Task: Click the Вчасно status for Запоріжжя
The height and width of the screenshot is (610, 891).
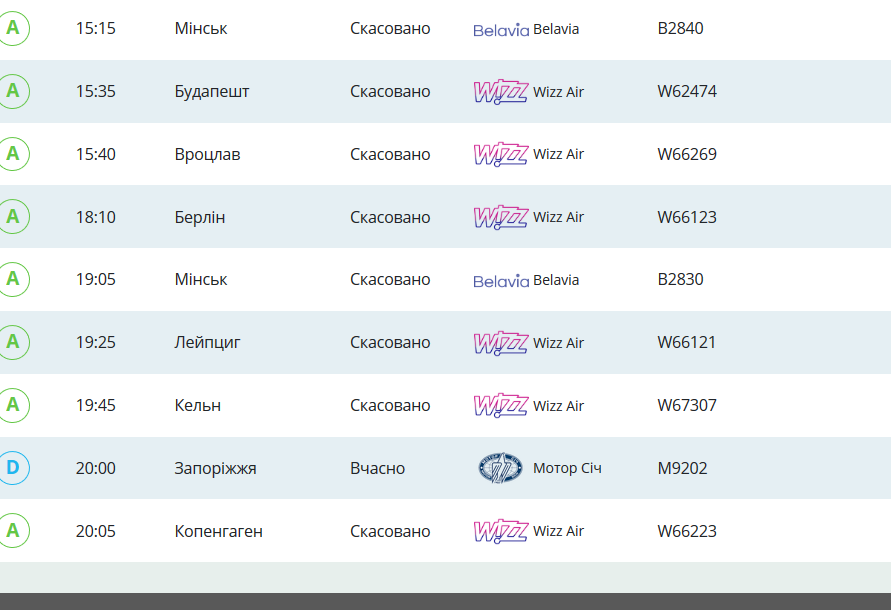Action: pyautogui.click(x=377, y=468)
